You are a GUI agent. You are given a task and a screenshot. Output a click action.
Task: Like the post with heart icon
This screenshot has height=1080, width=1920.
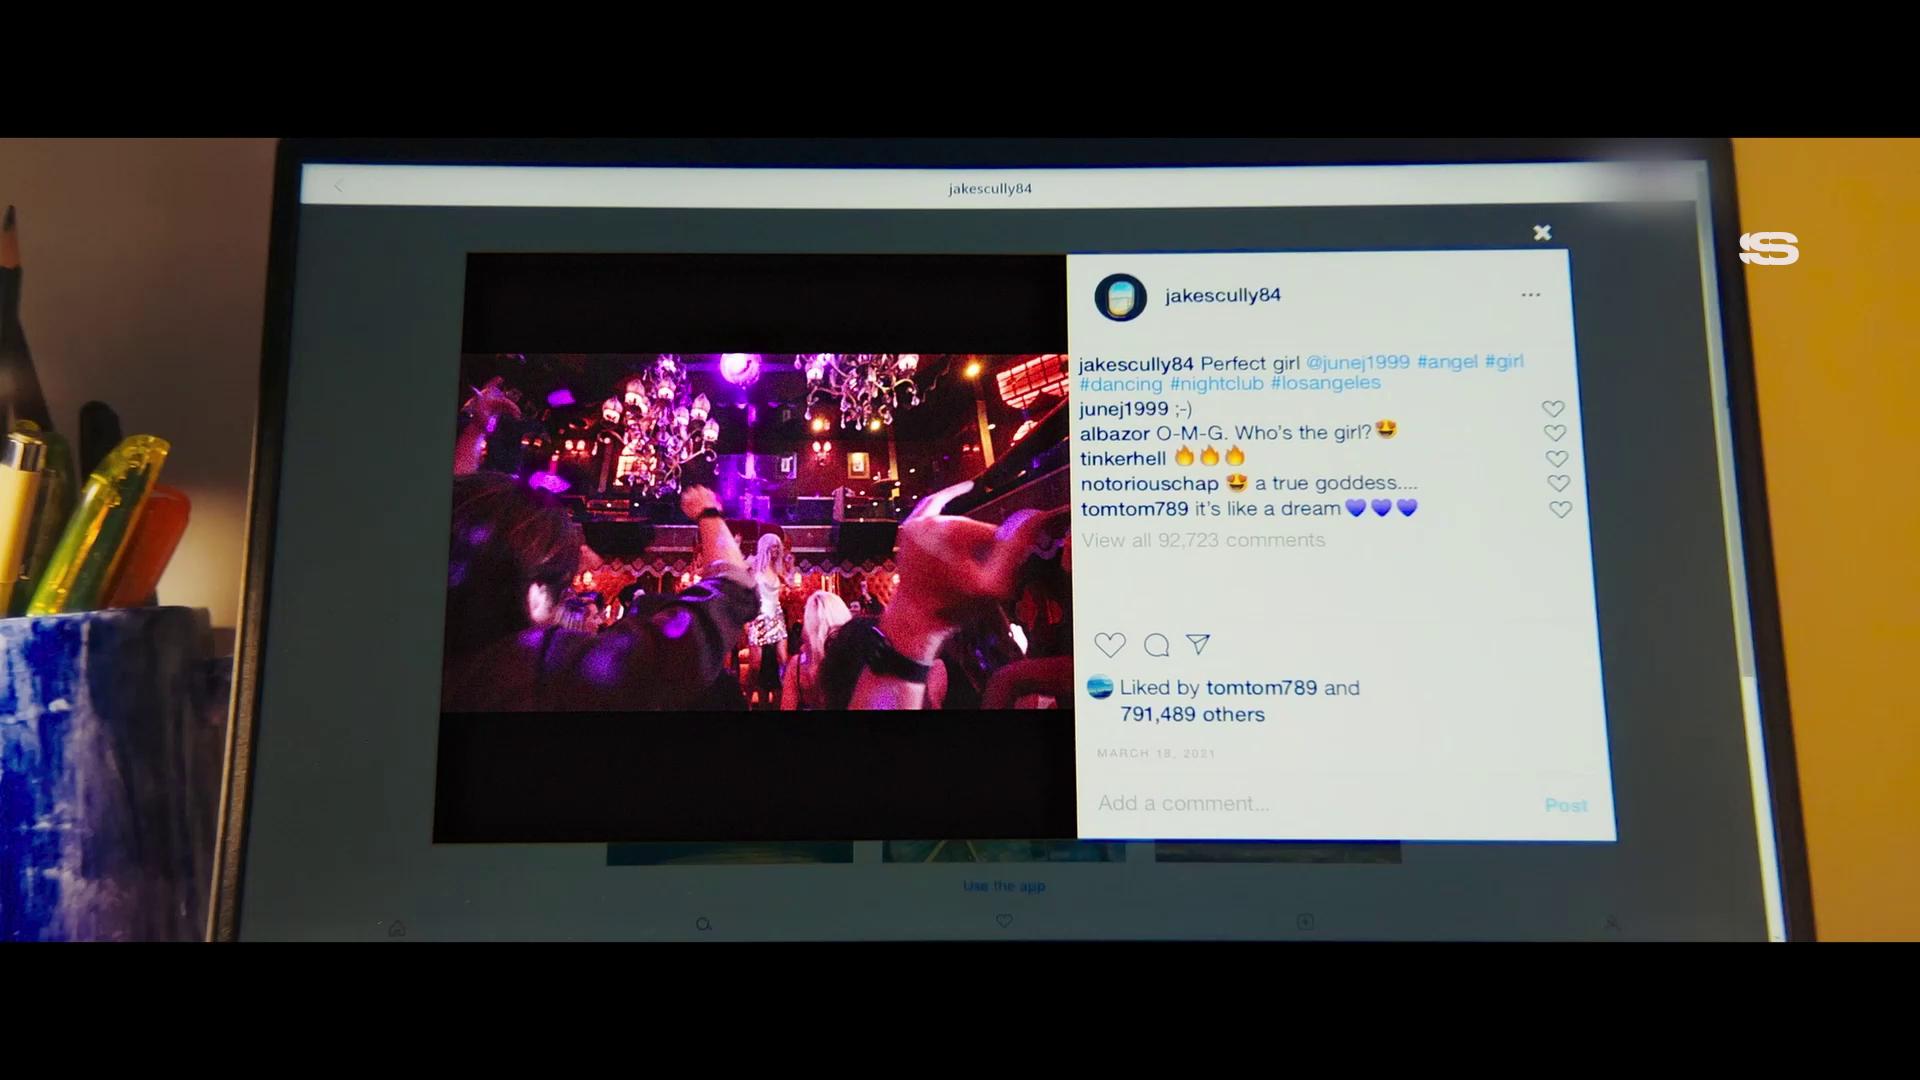1109,645
